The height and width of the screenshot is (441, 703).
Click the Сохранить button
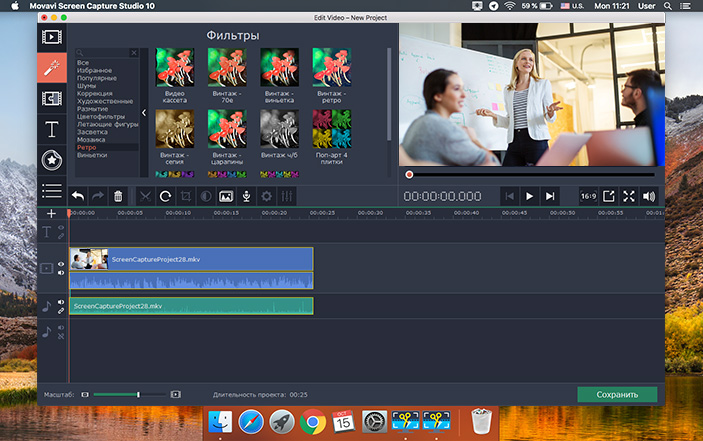pyautogui.click(x=617, y=394)
